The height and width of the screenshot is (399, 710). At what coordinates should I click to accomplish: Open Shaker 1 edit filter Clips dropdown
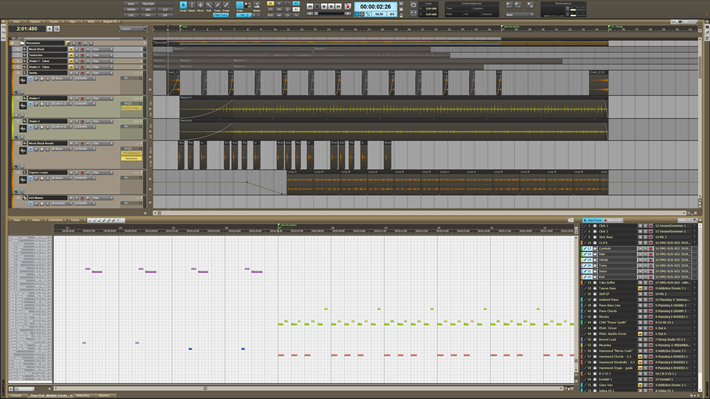coord(103,98)
